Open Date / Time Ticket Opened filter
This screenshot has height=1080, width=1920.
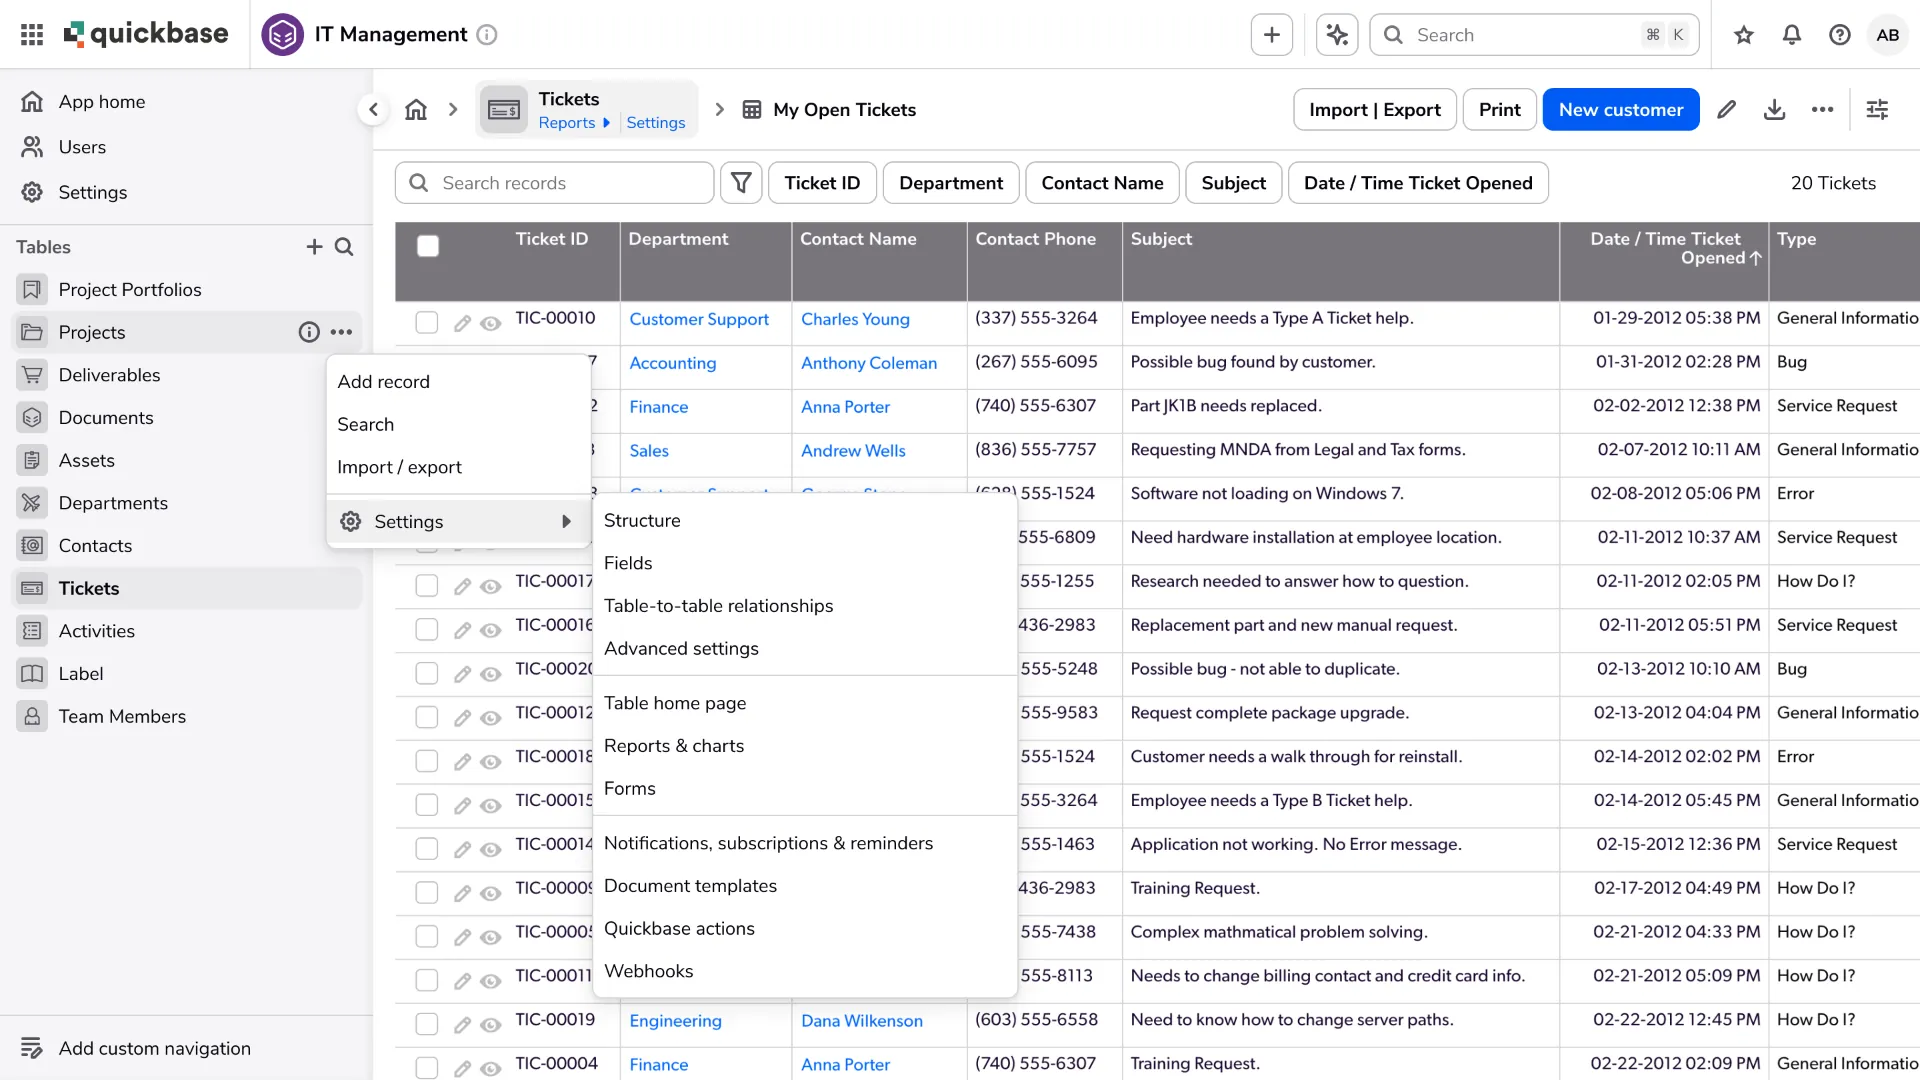1418,183
